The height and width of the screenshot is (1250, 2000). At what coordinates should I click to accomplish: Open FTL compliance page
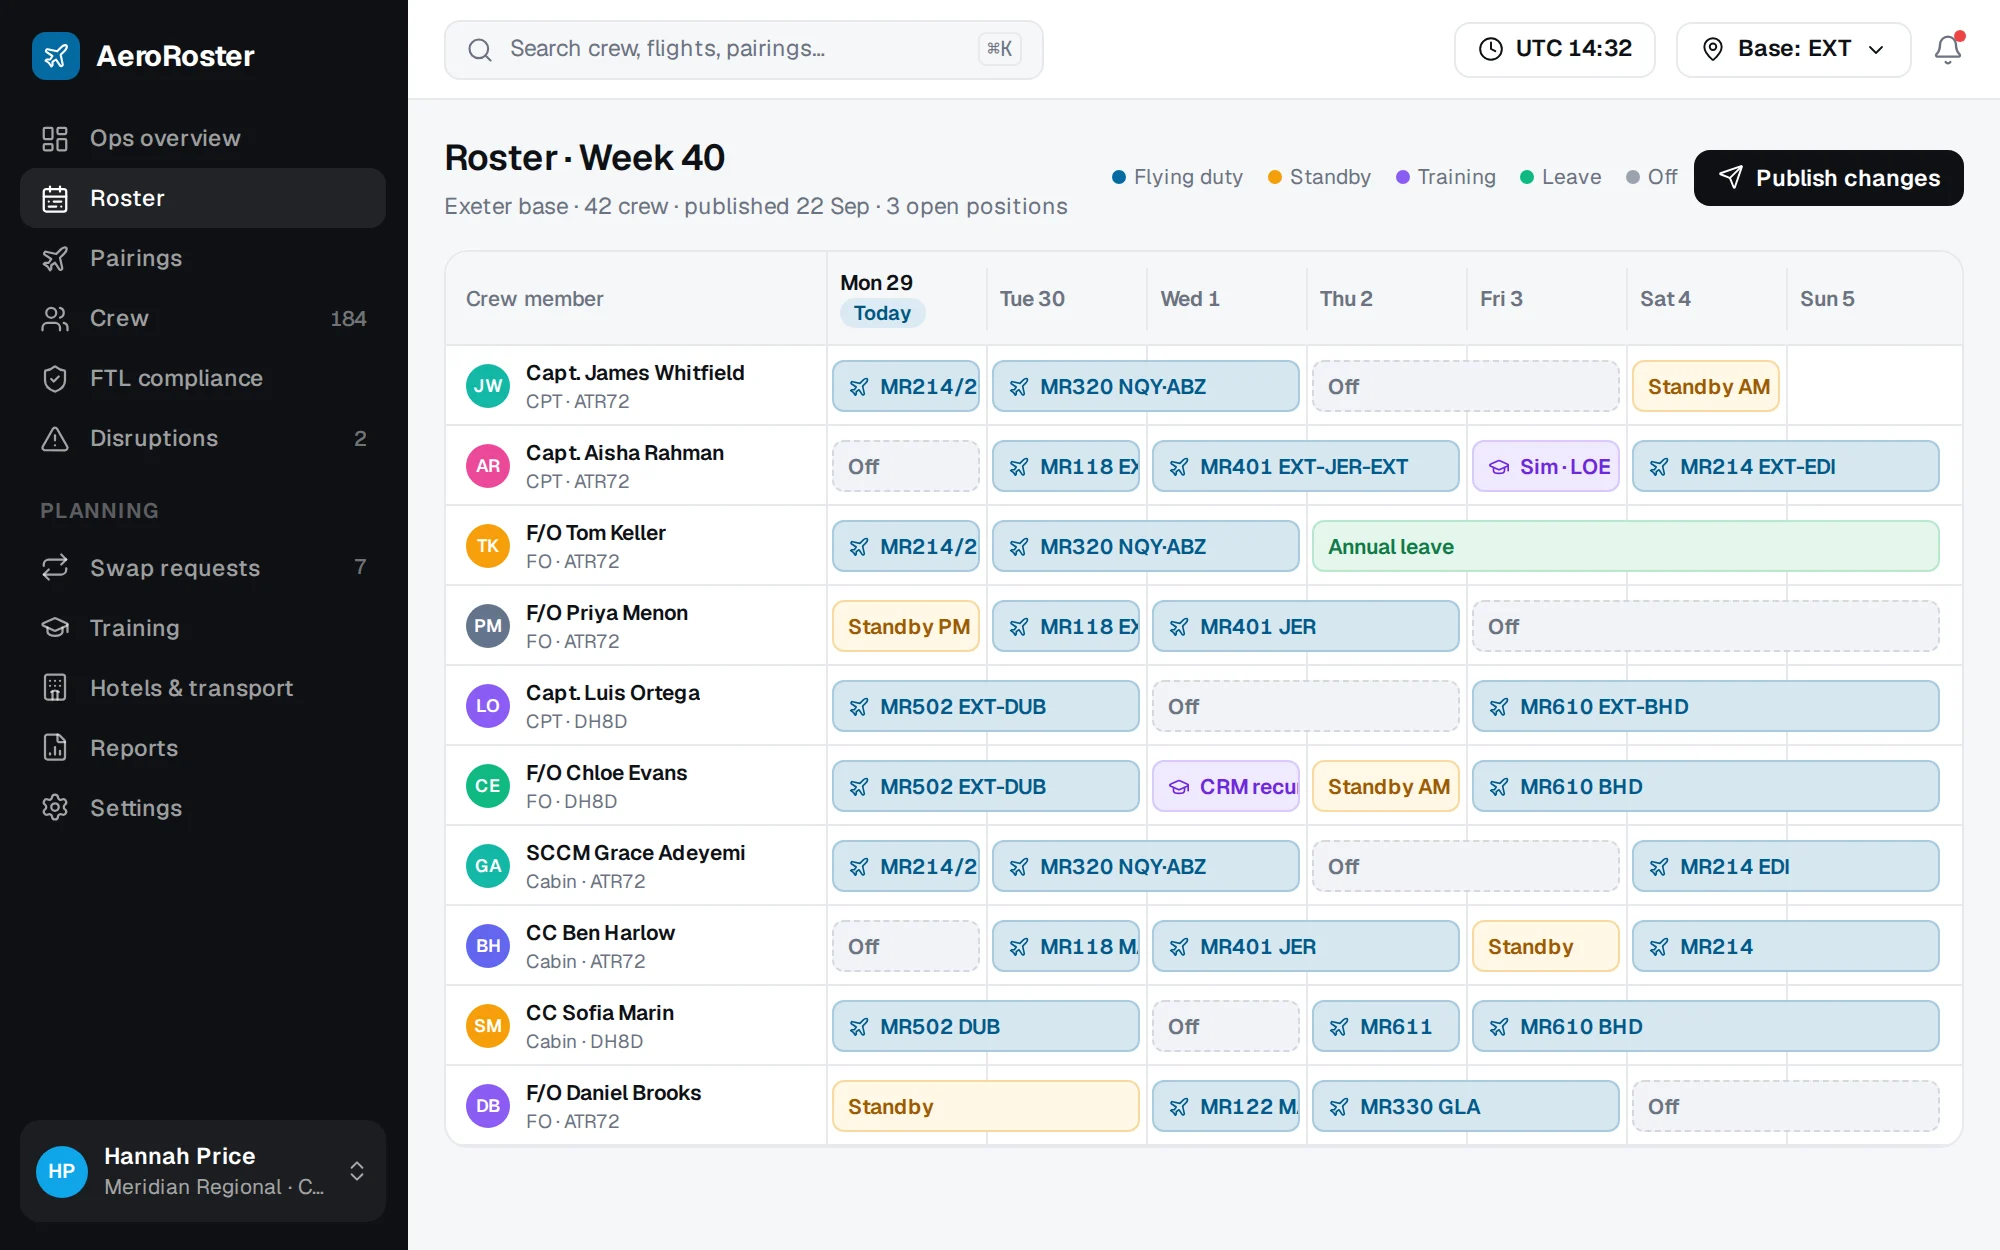coord(203,378)
